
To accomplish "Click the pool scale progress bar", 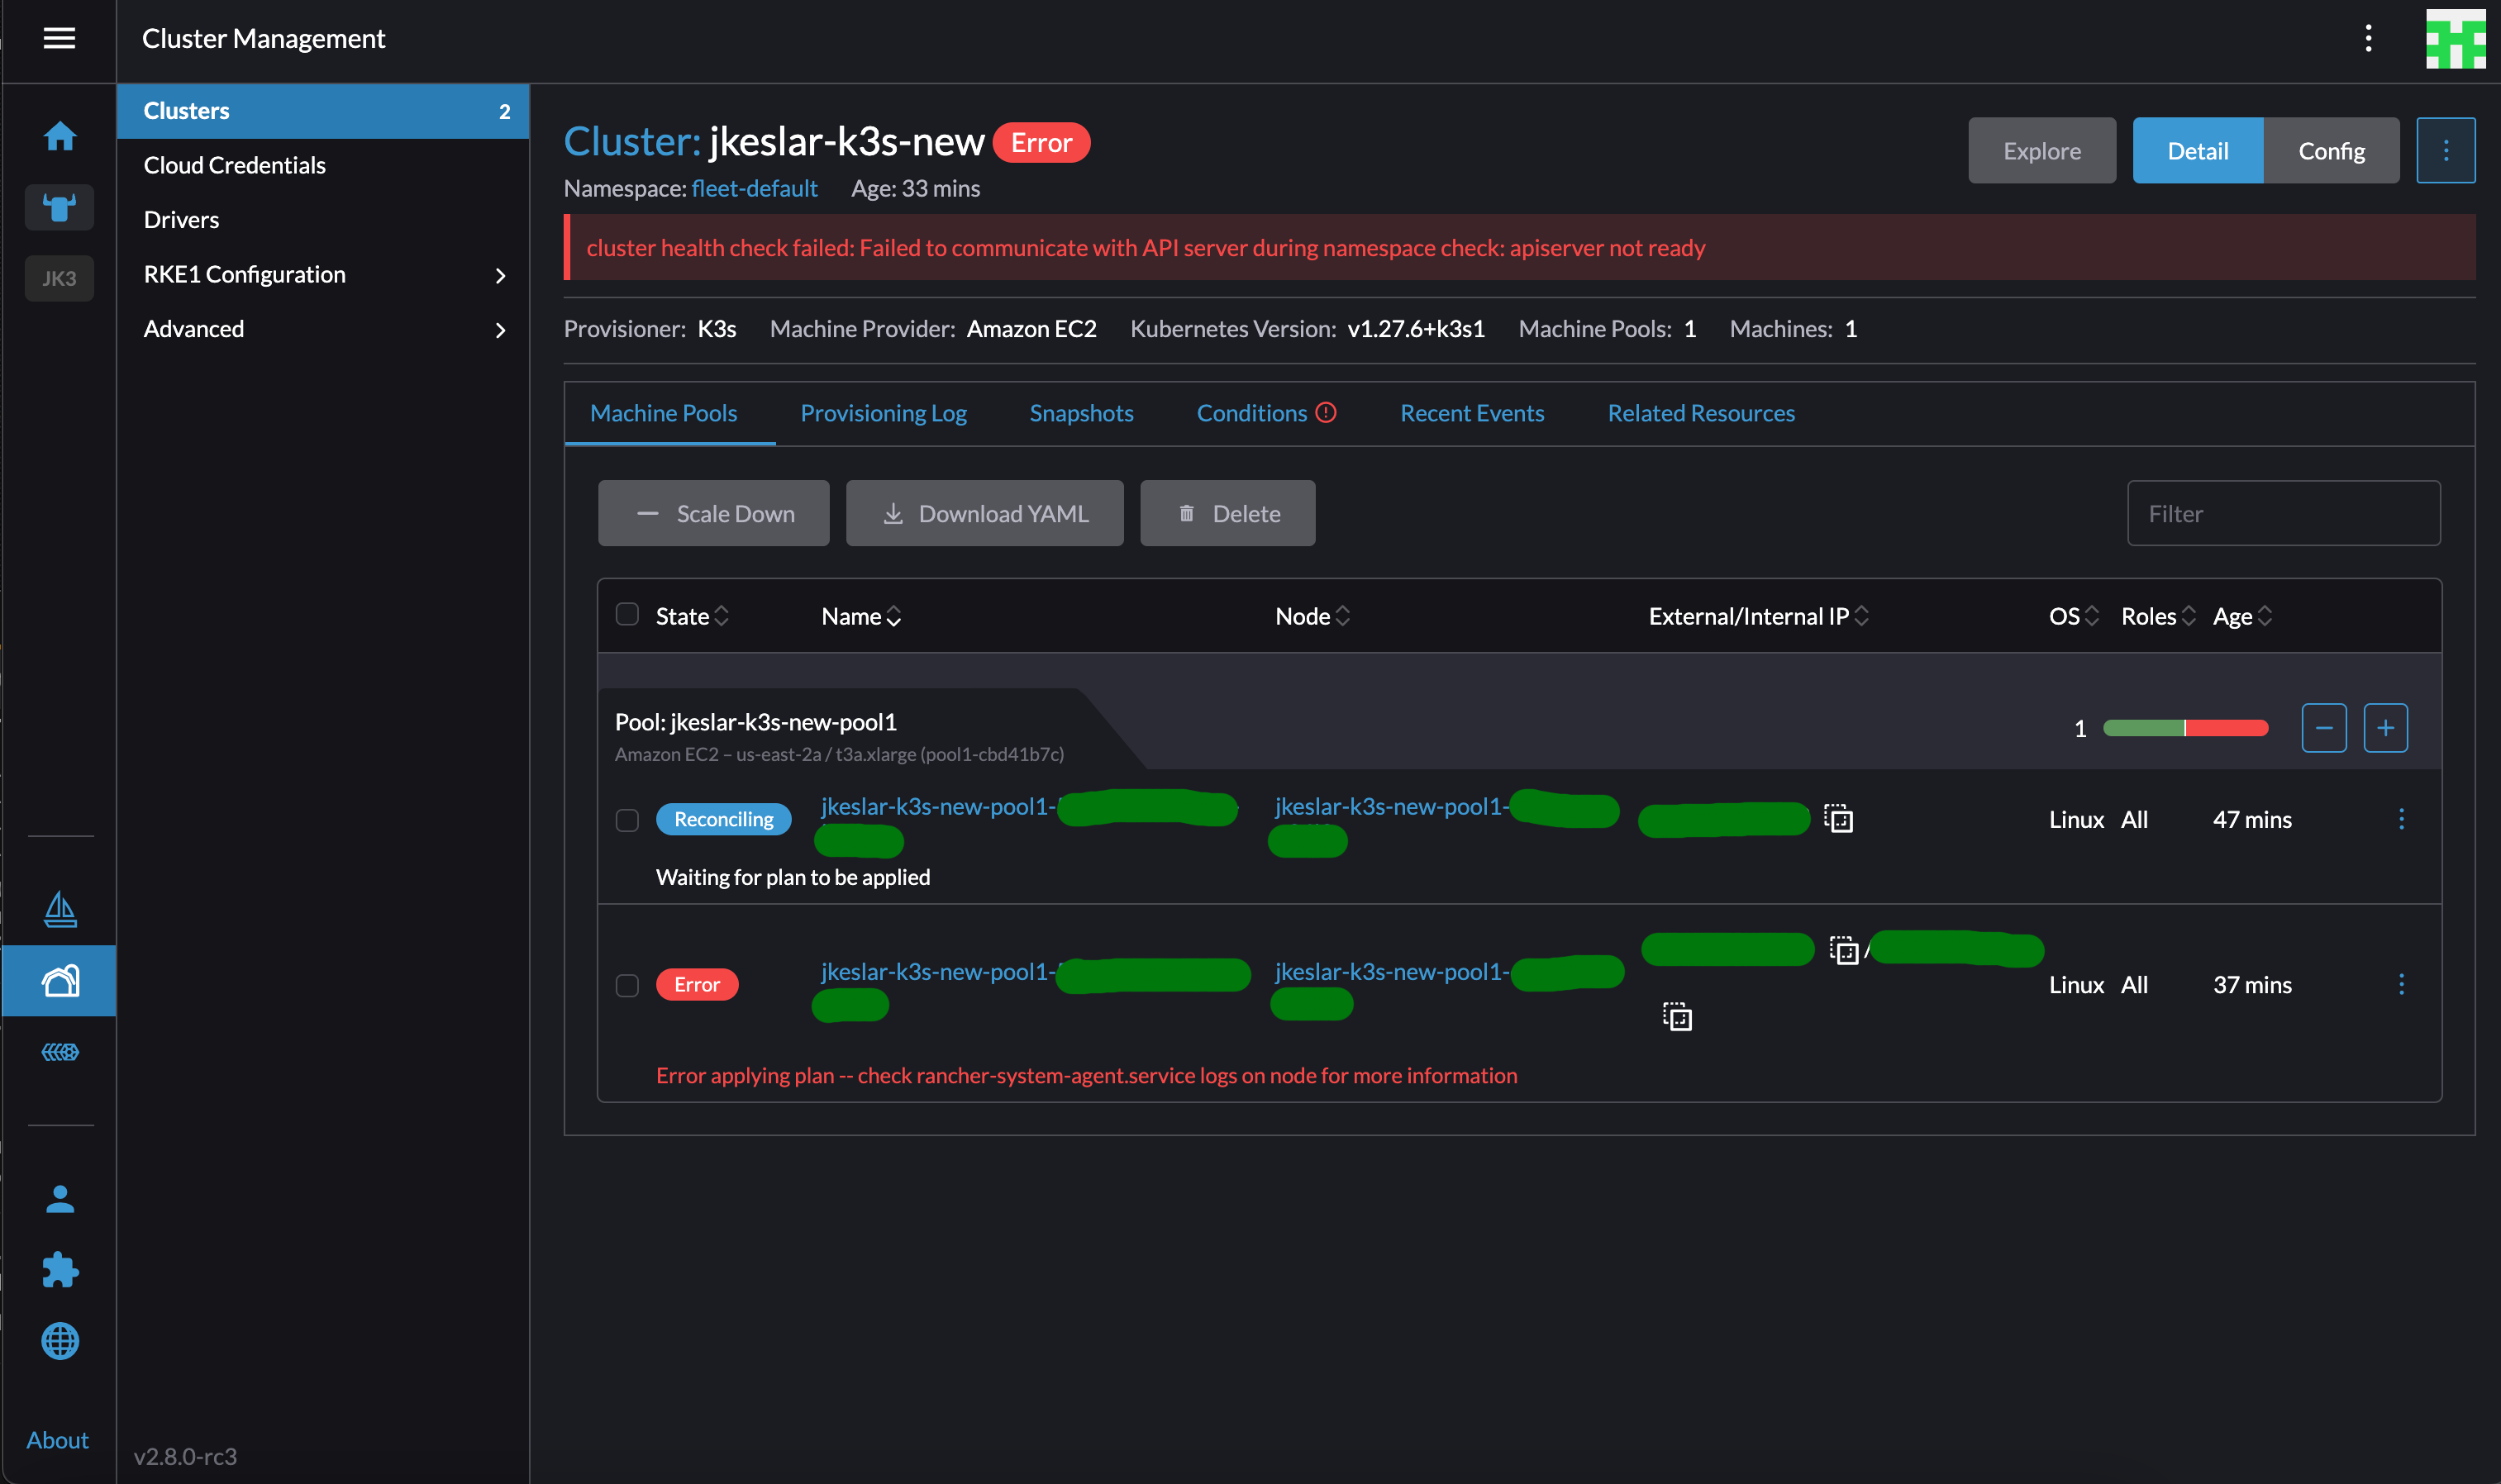I will coord(2186,728).
